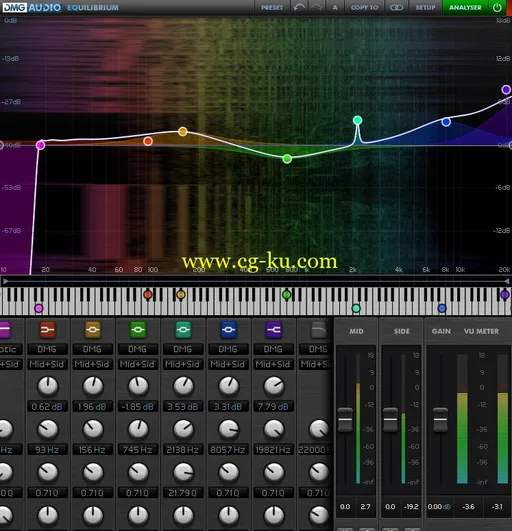Open DMG type dropdown for blue band
Viewport: 512px width, 531px height.
pos(228,349)
